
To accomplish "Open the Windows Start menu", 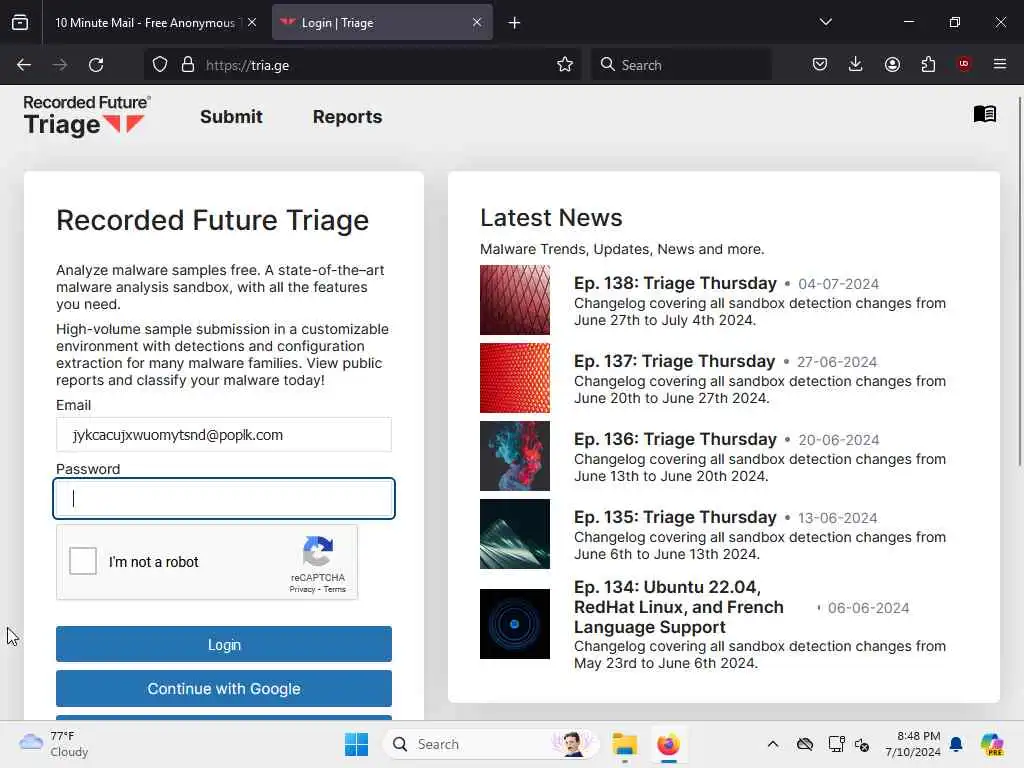I will 357,744.
